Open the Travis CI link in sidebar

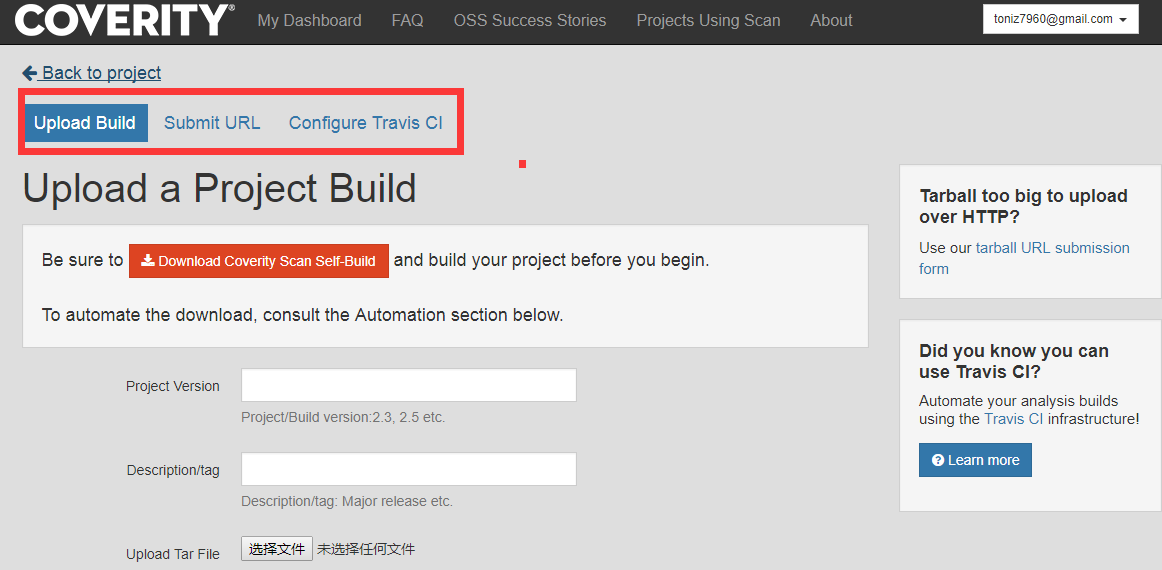tap(1014, 419)
